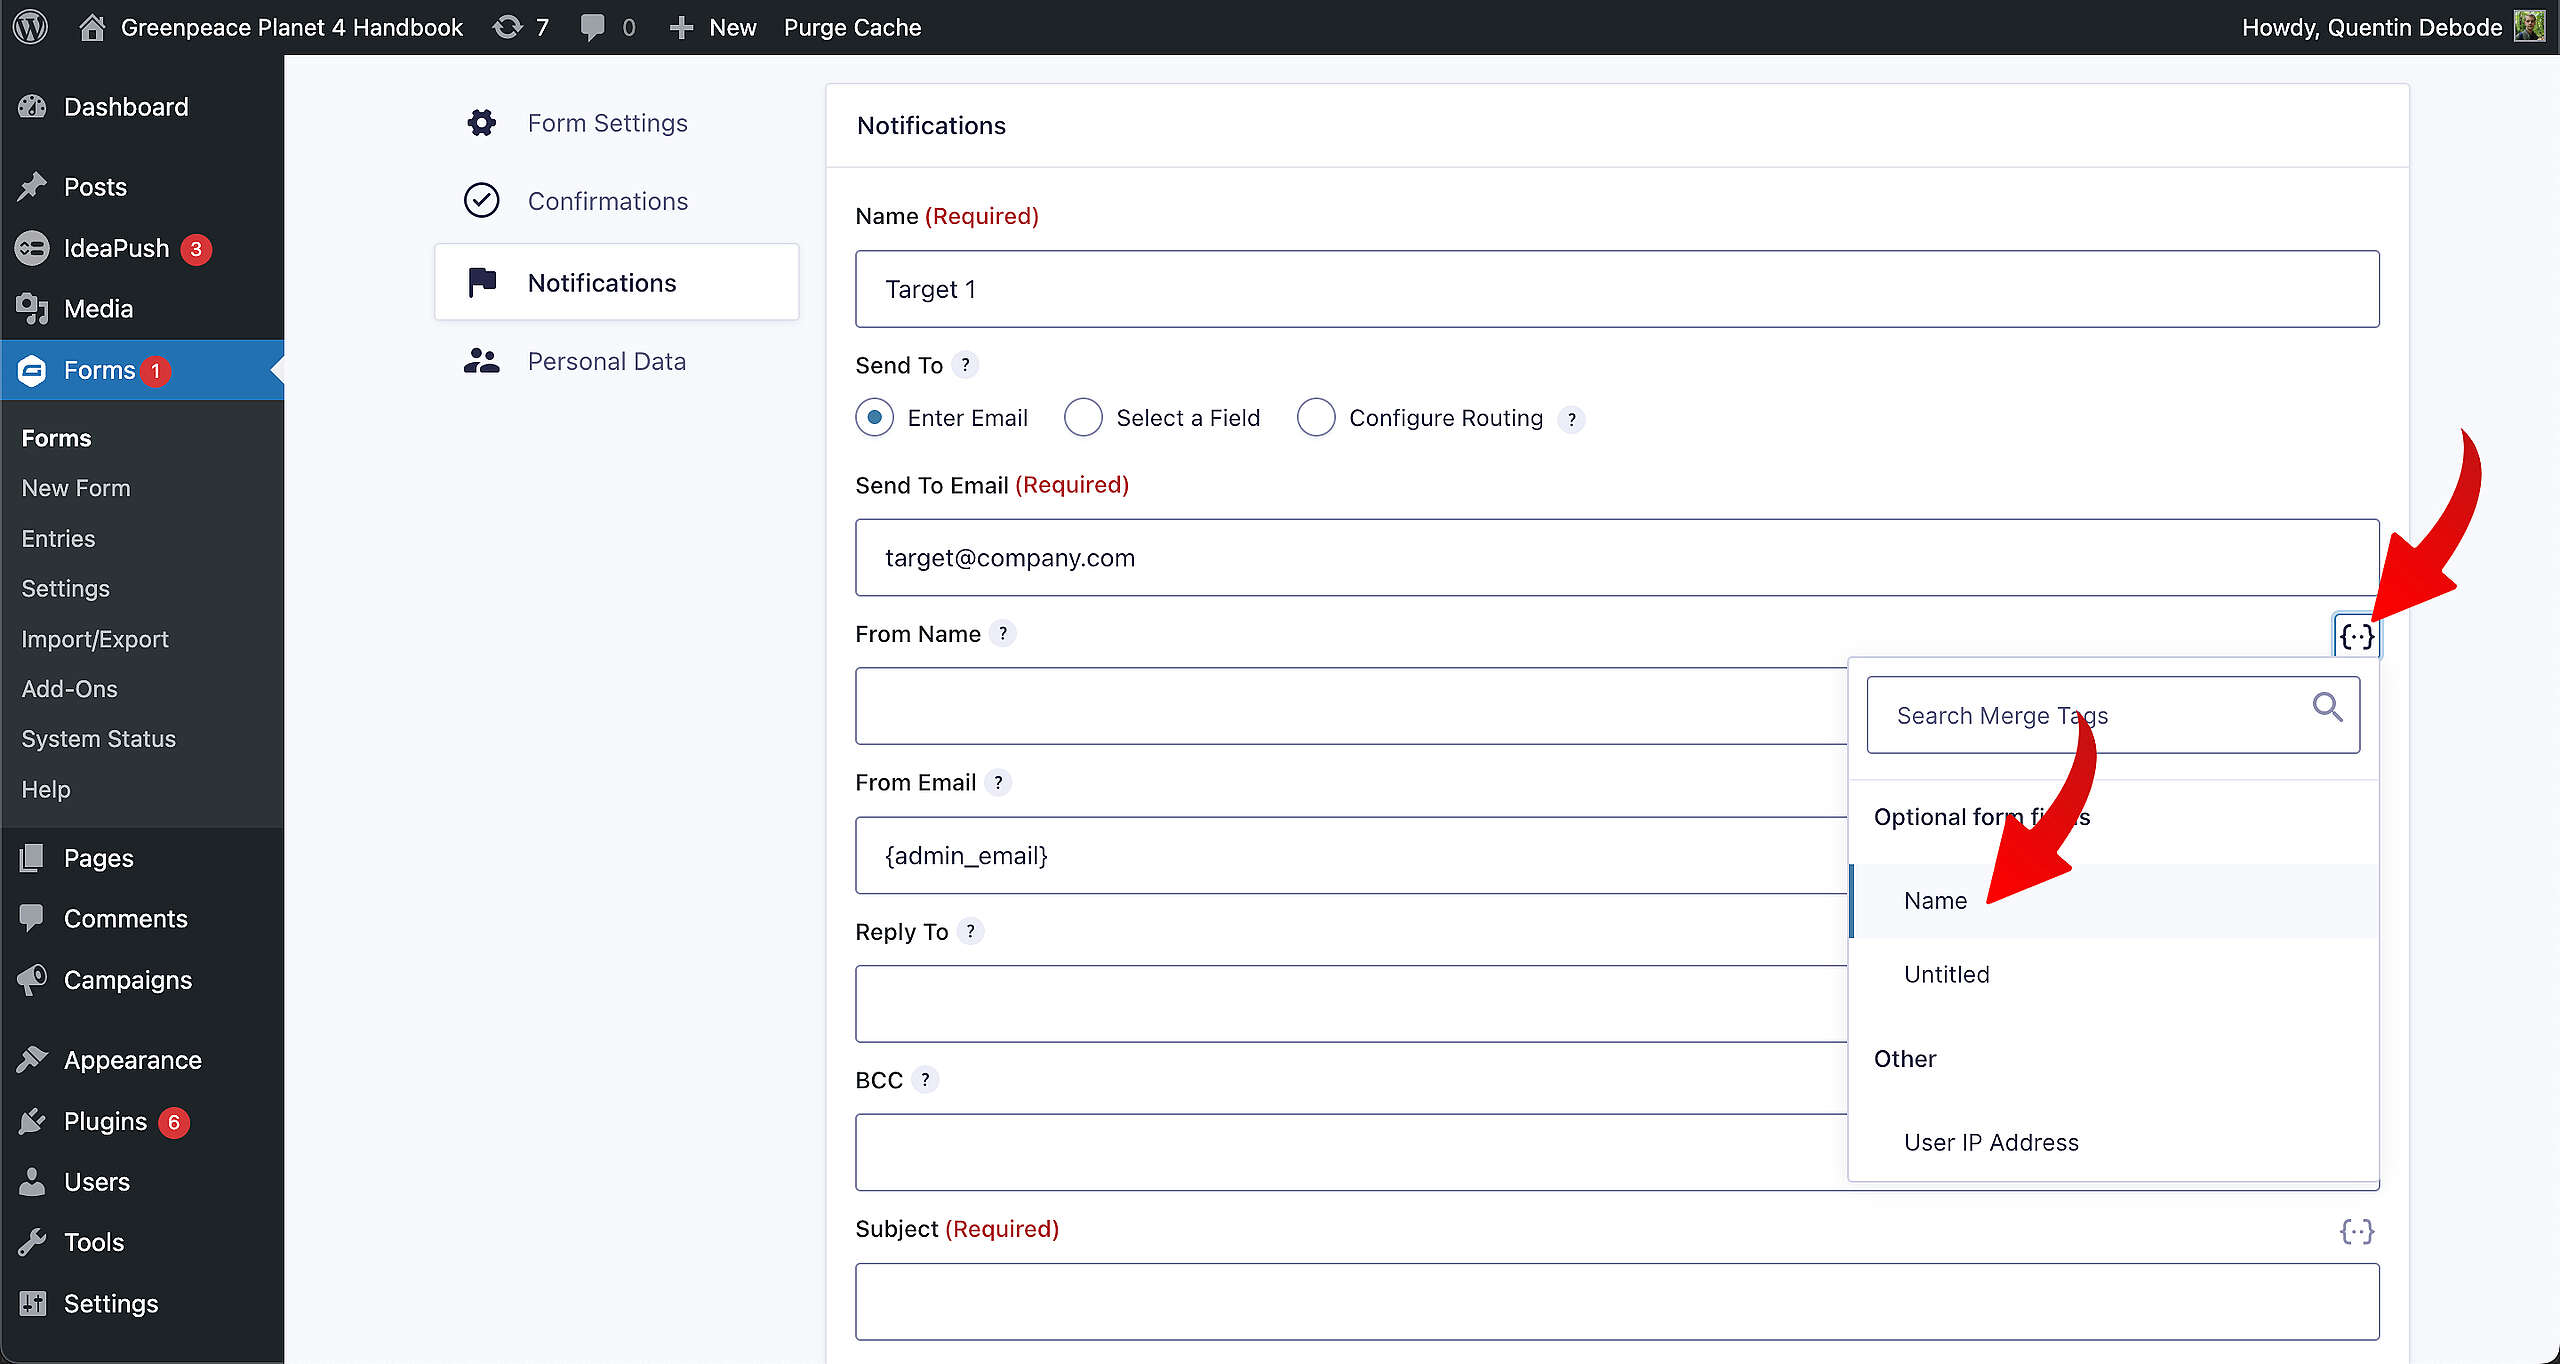This screenshot has width=2560, height=1364.
Task: Open Import/Export in Forms submenu
Action: point(95,639)
